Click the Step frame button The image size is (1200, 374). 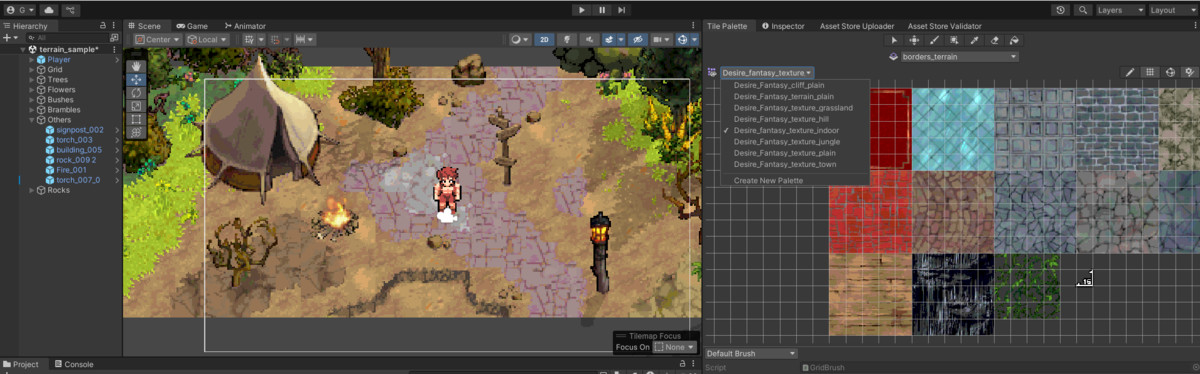point(622,9)
